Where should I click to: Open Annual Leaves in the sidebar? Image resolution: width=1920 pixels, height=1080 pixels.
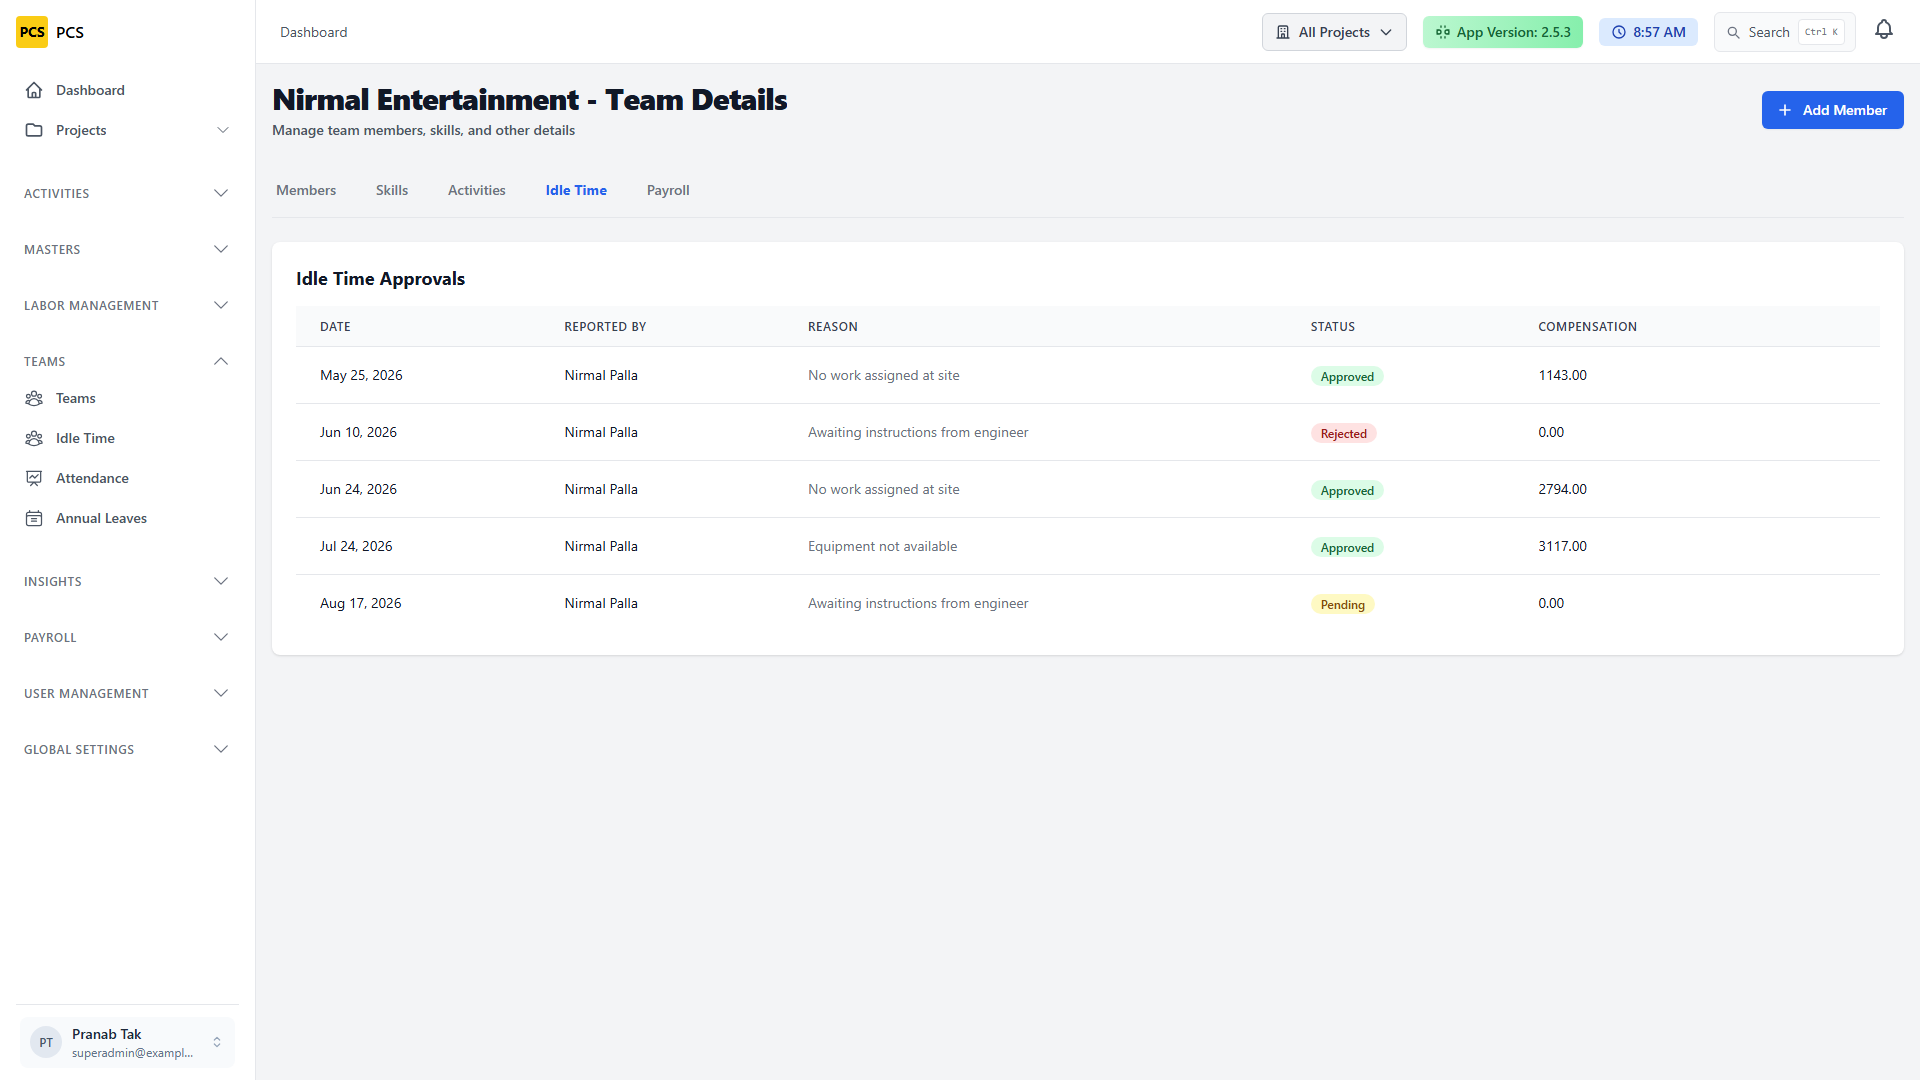[127, 518]
